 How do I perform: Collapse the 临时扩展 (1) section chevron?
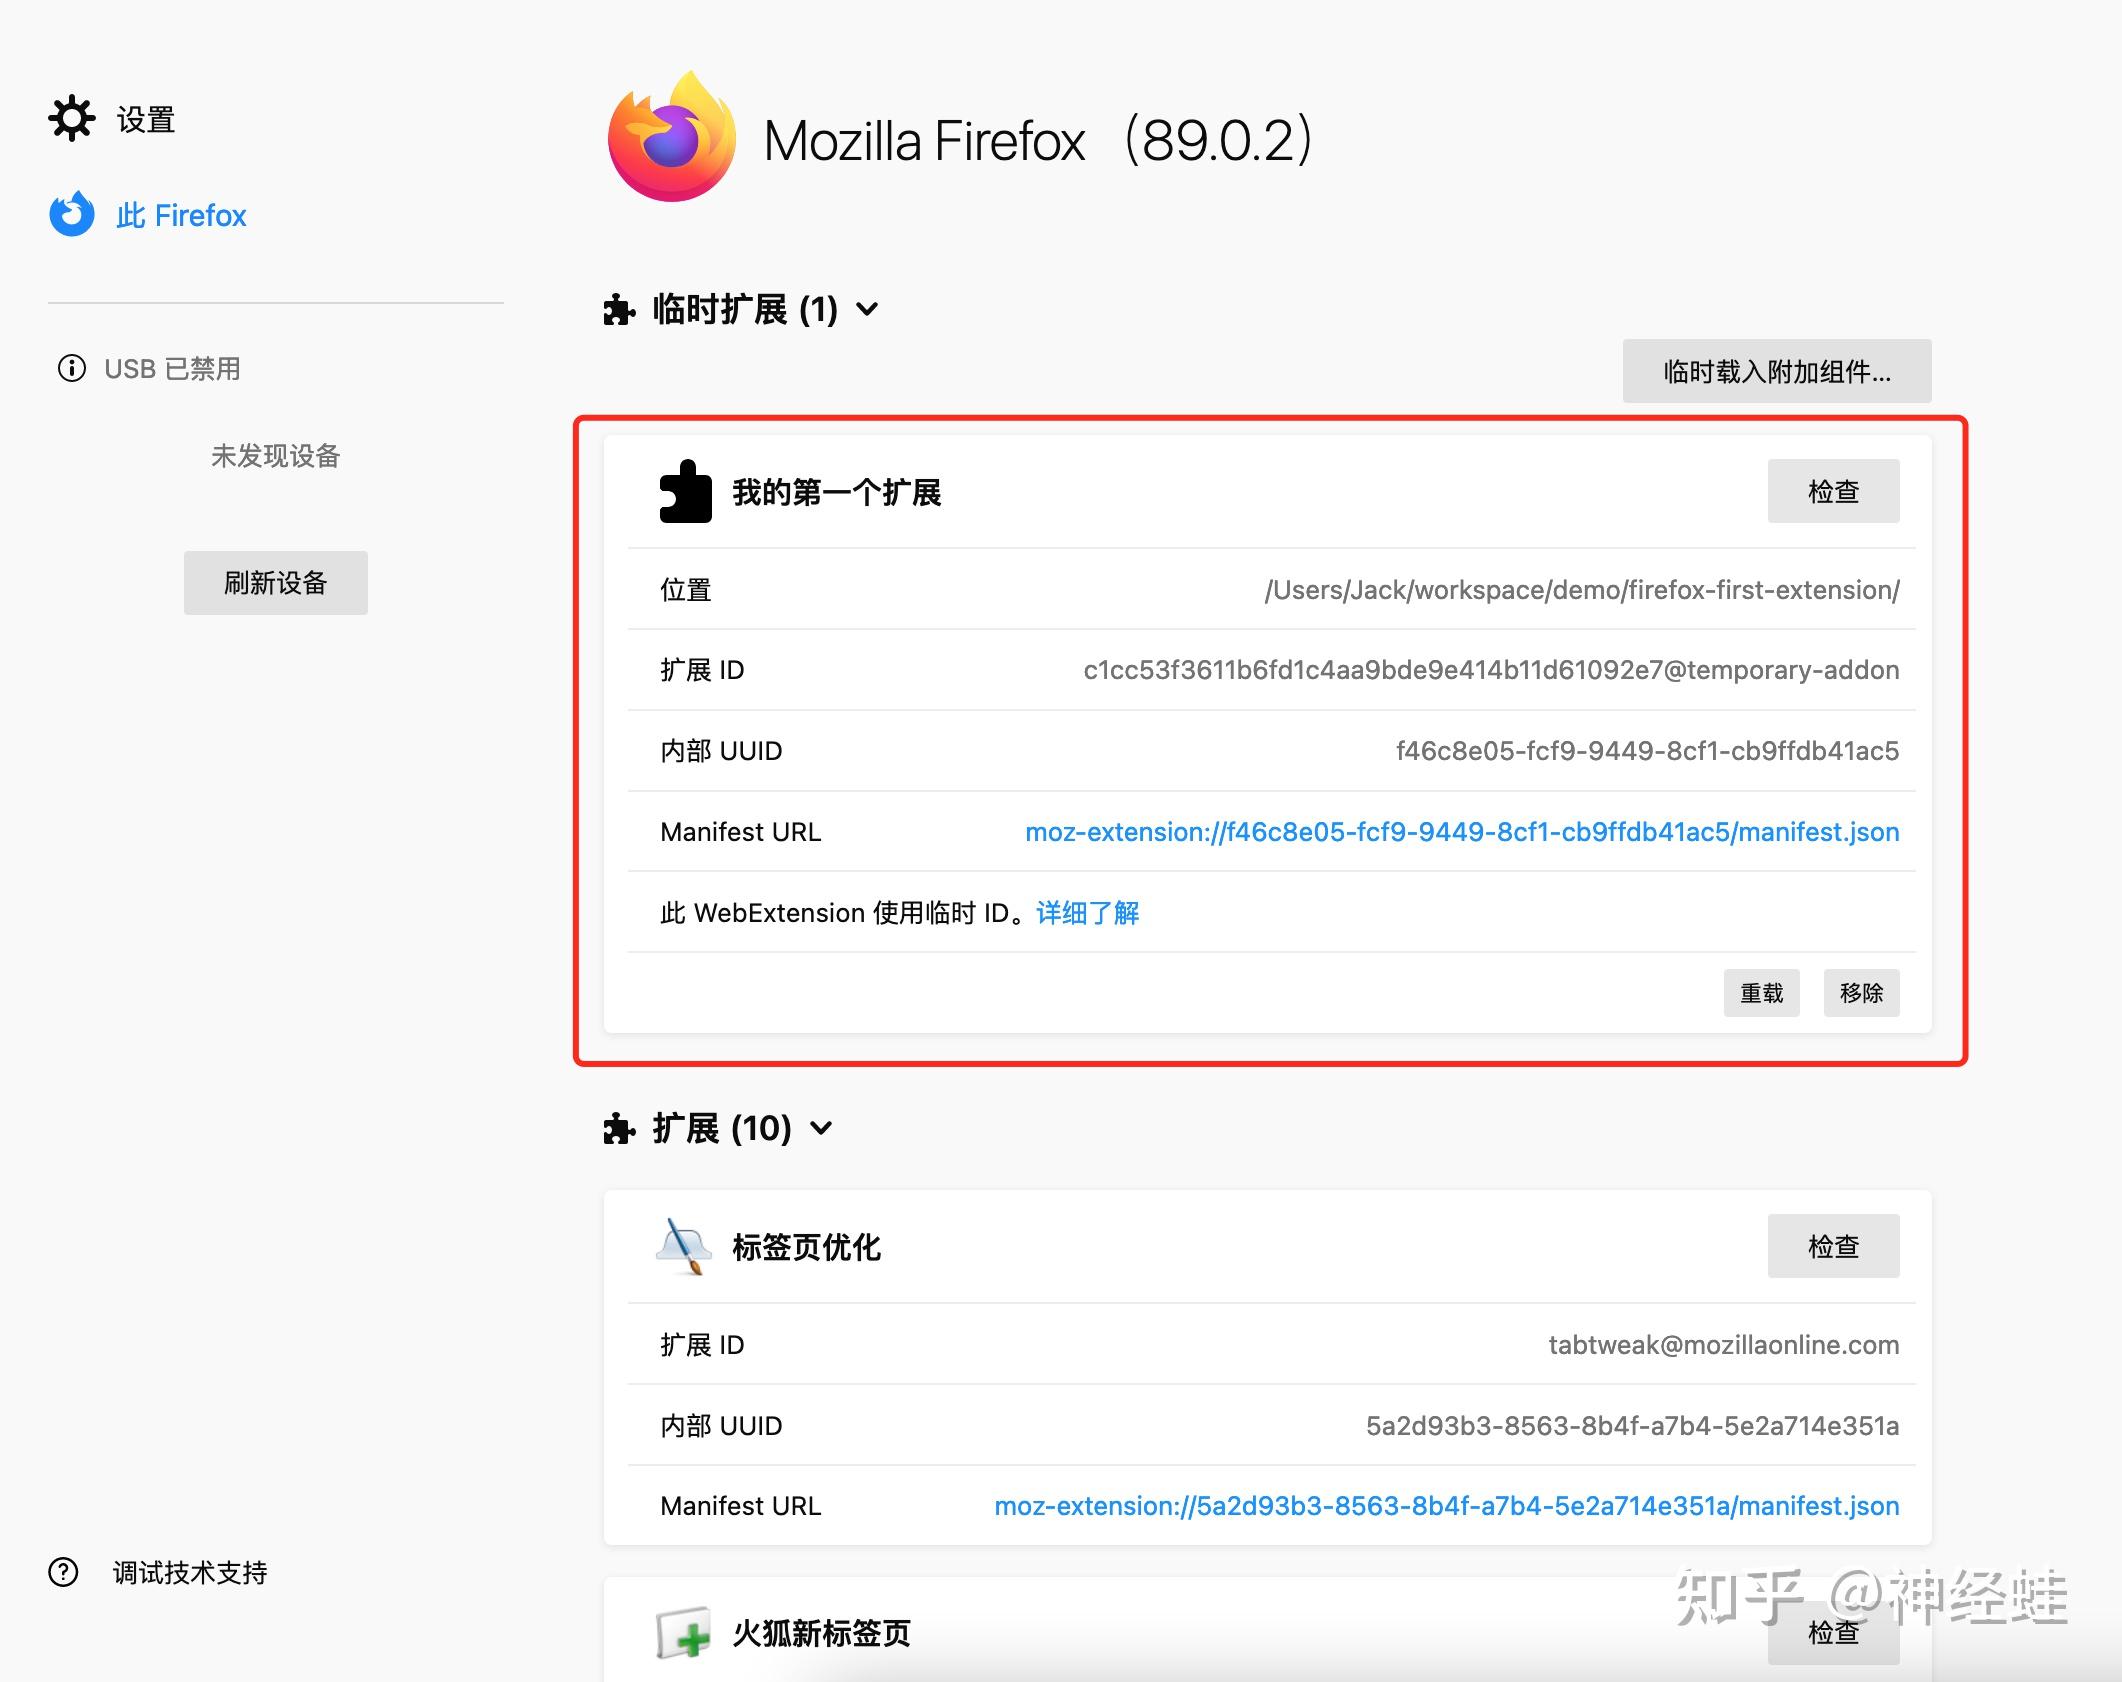tap(868, 309)
